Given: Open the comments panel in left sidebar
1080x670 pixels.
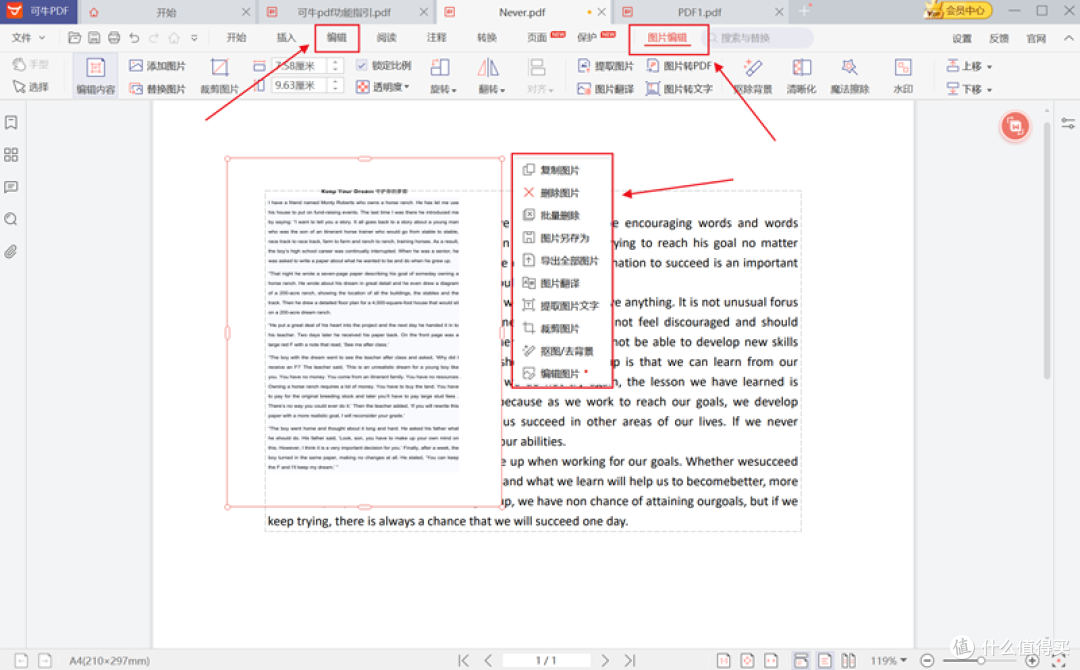Looking at the screenshot, I should [11, 187].
